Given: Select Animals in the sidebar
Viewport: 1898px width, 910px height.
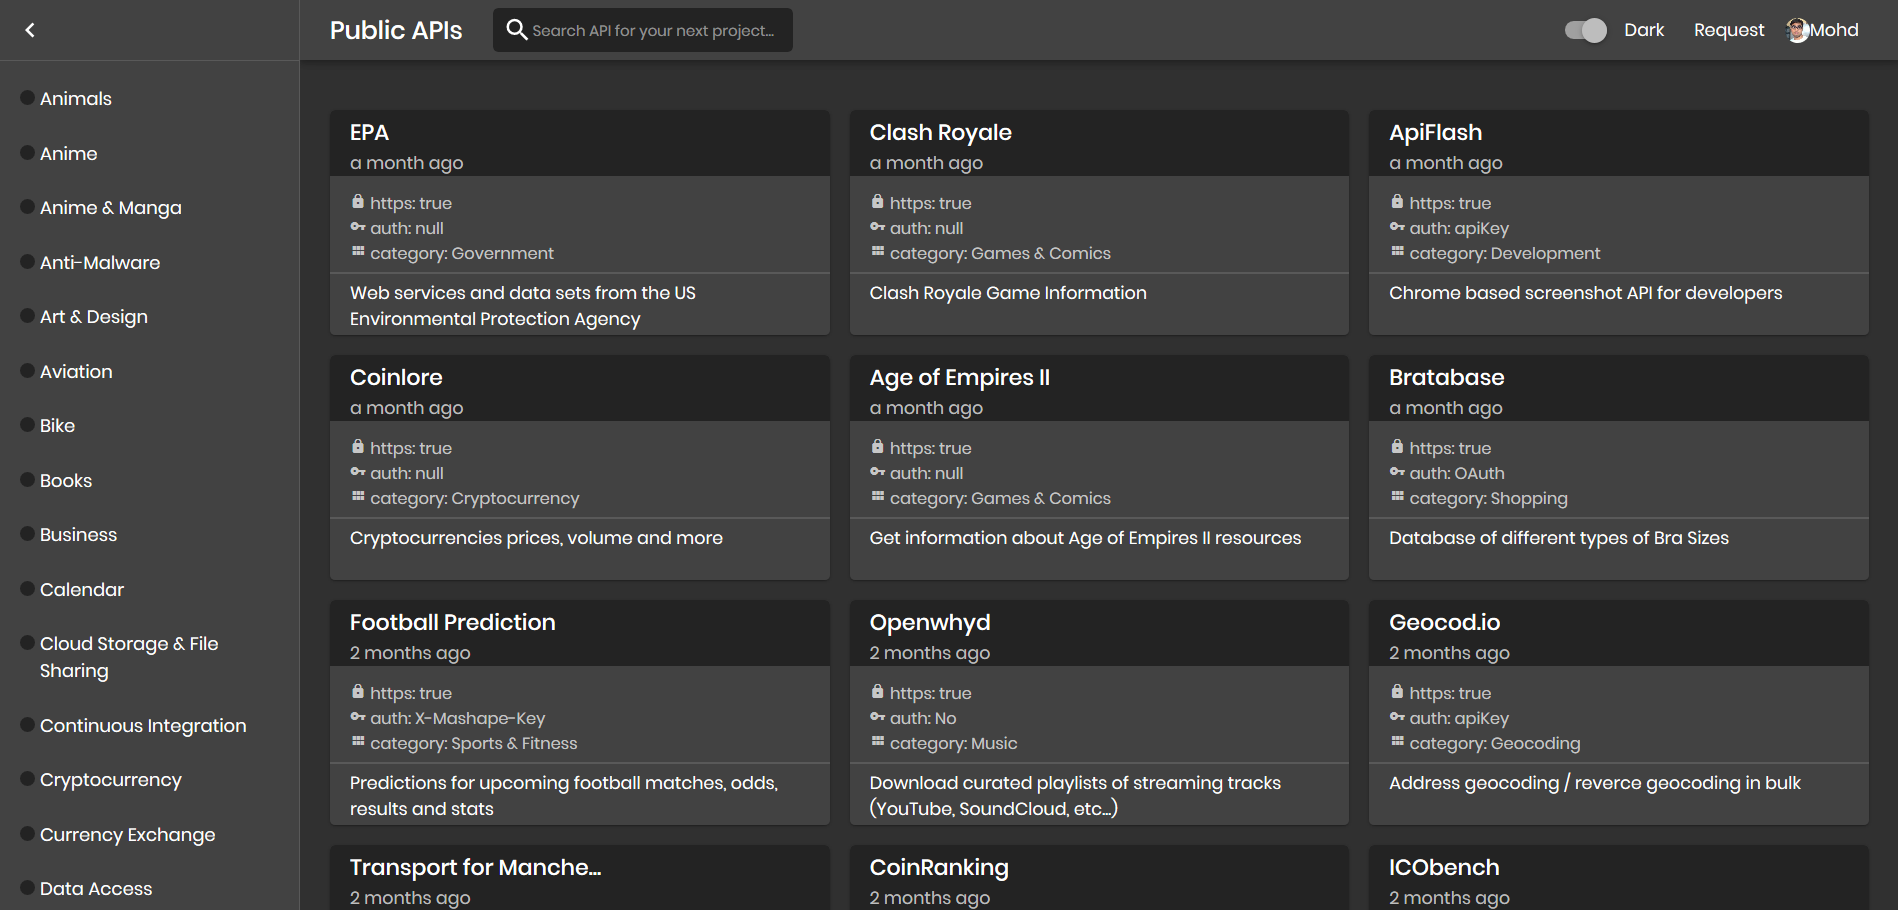Looking at the screenshot, I should (x=76, y=99).
